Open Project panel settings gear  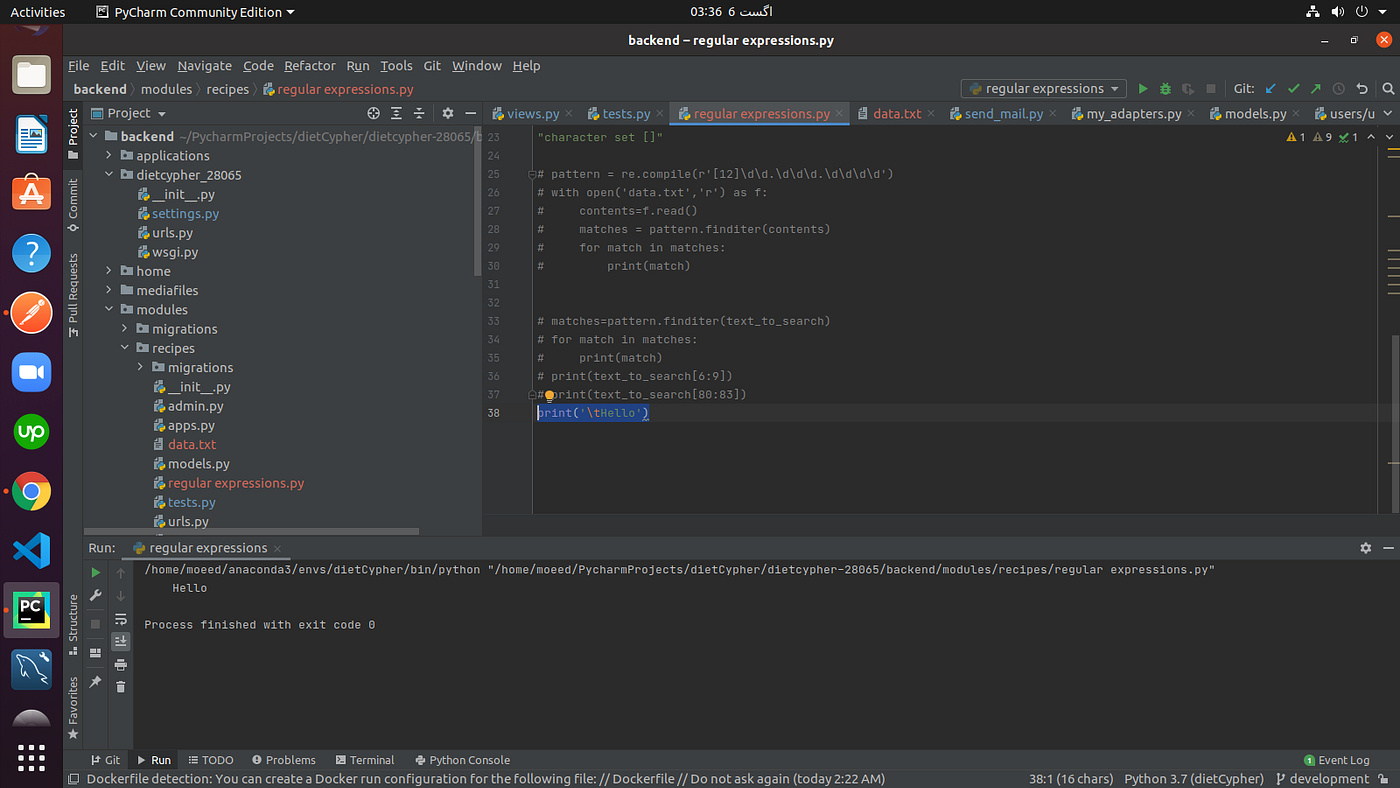448,114
